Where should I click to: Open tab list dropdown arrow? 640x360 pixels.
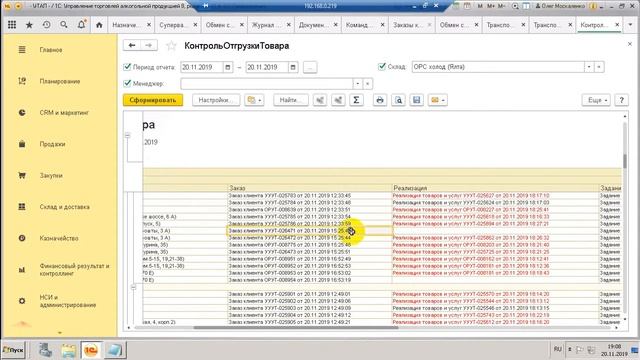630,25
